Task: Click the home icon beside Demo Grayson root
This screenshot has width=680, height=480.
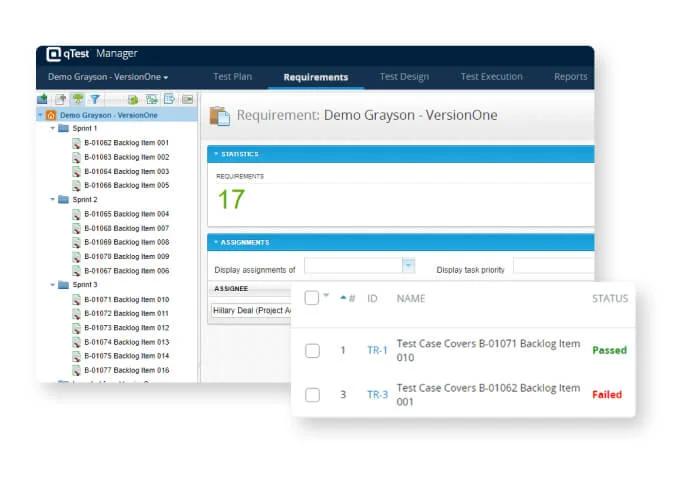Action: 51,115
